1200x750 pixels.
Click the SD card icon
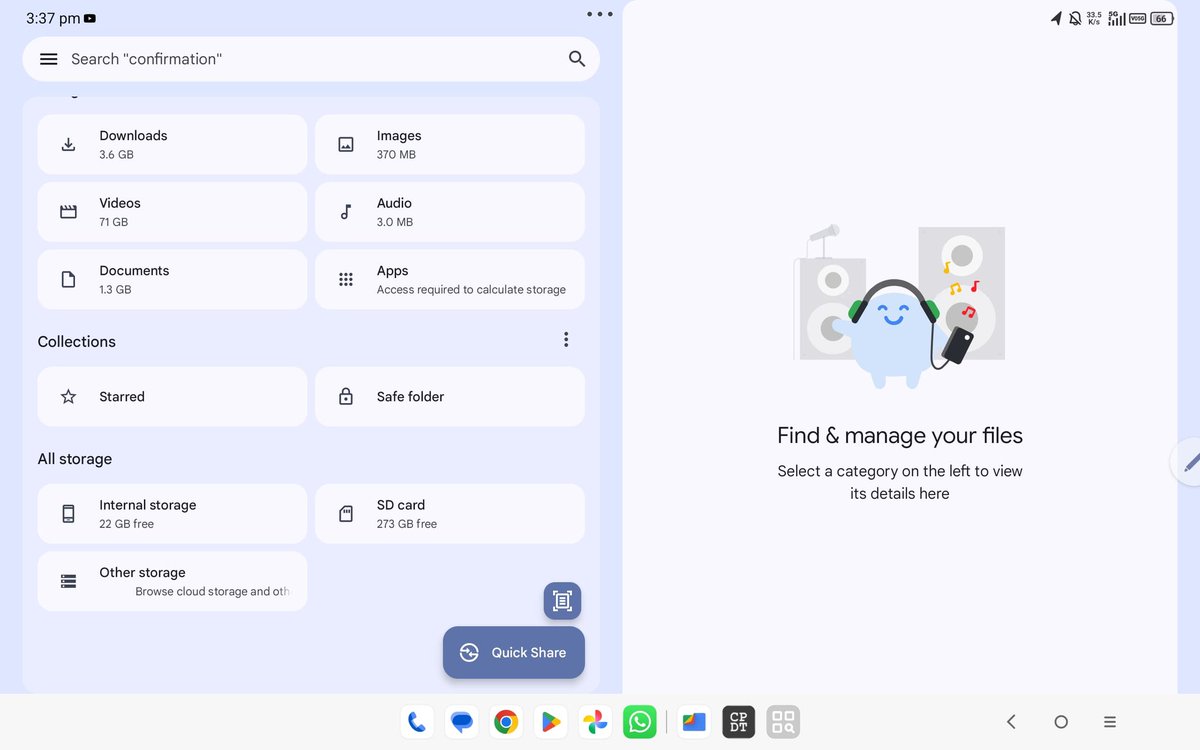coord(346,514)
